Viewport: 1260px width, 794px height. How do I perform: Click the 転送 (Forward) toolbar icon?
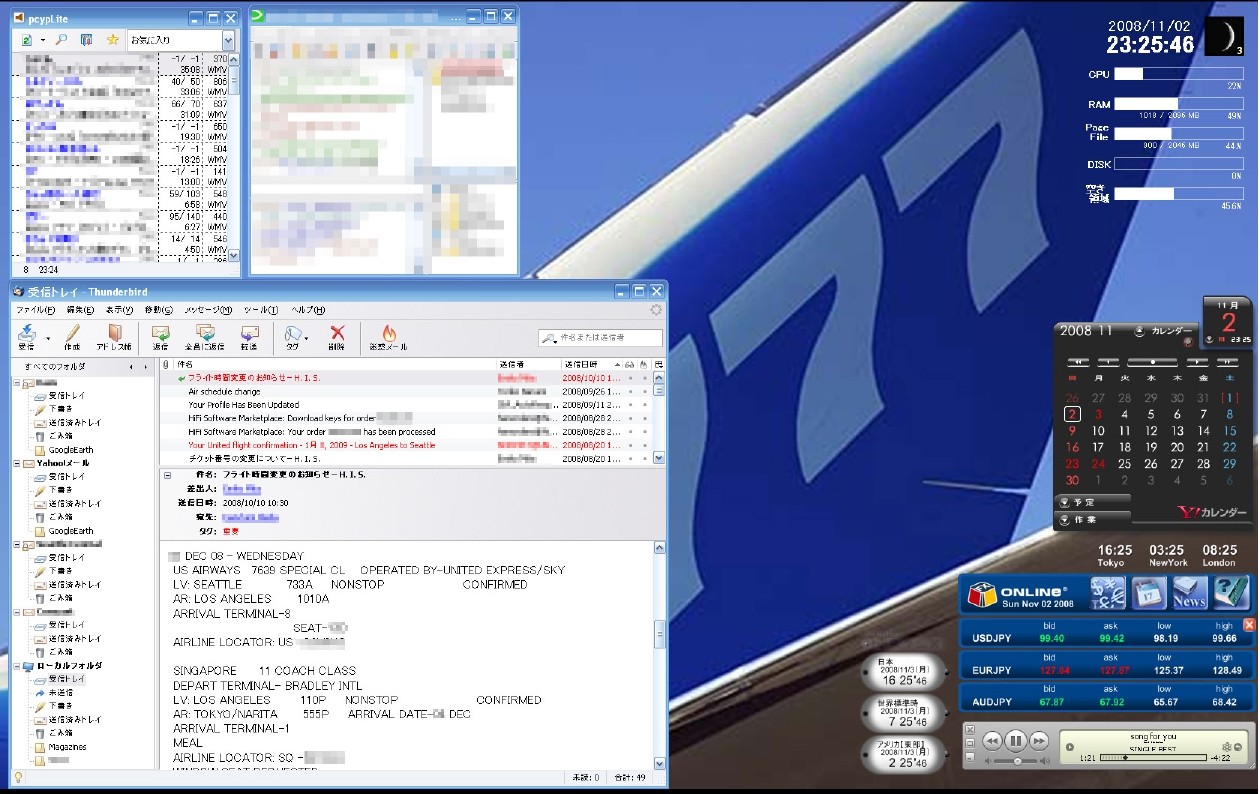249,334
